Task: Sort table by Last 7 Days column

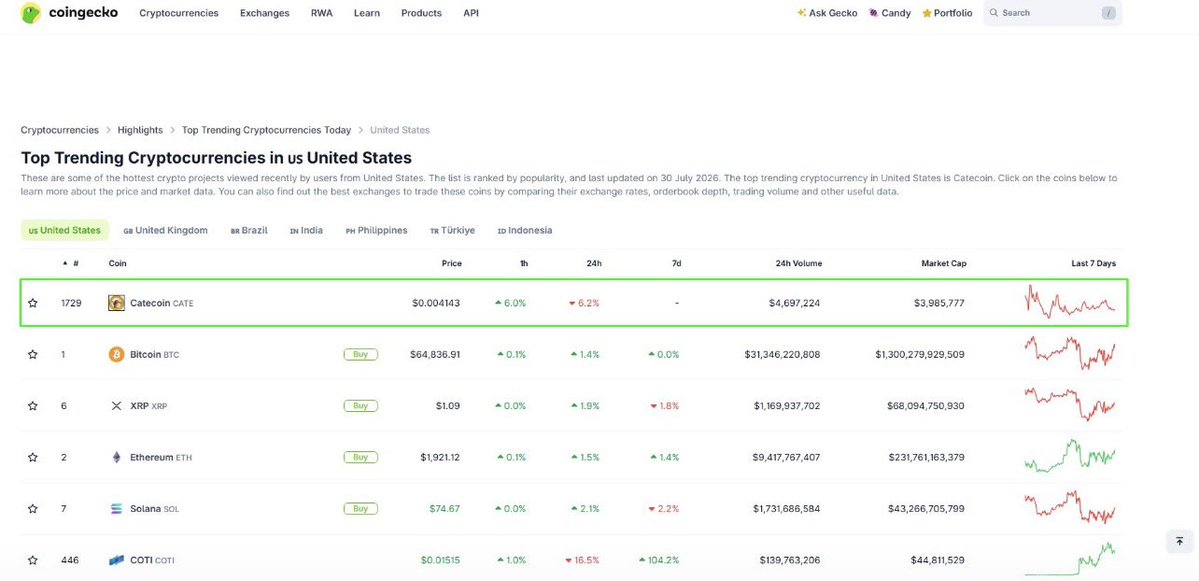Action: tap(1093, 264)
